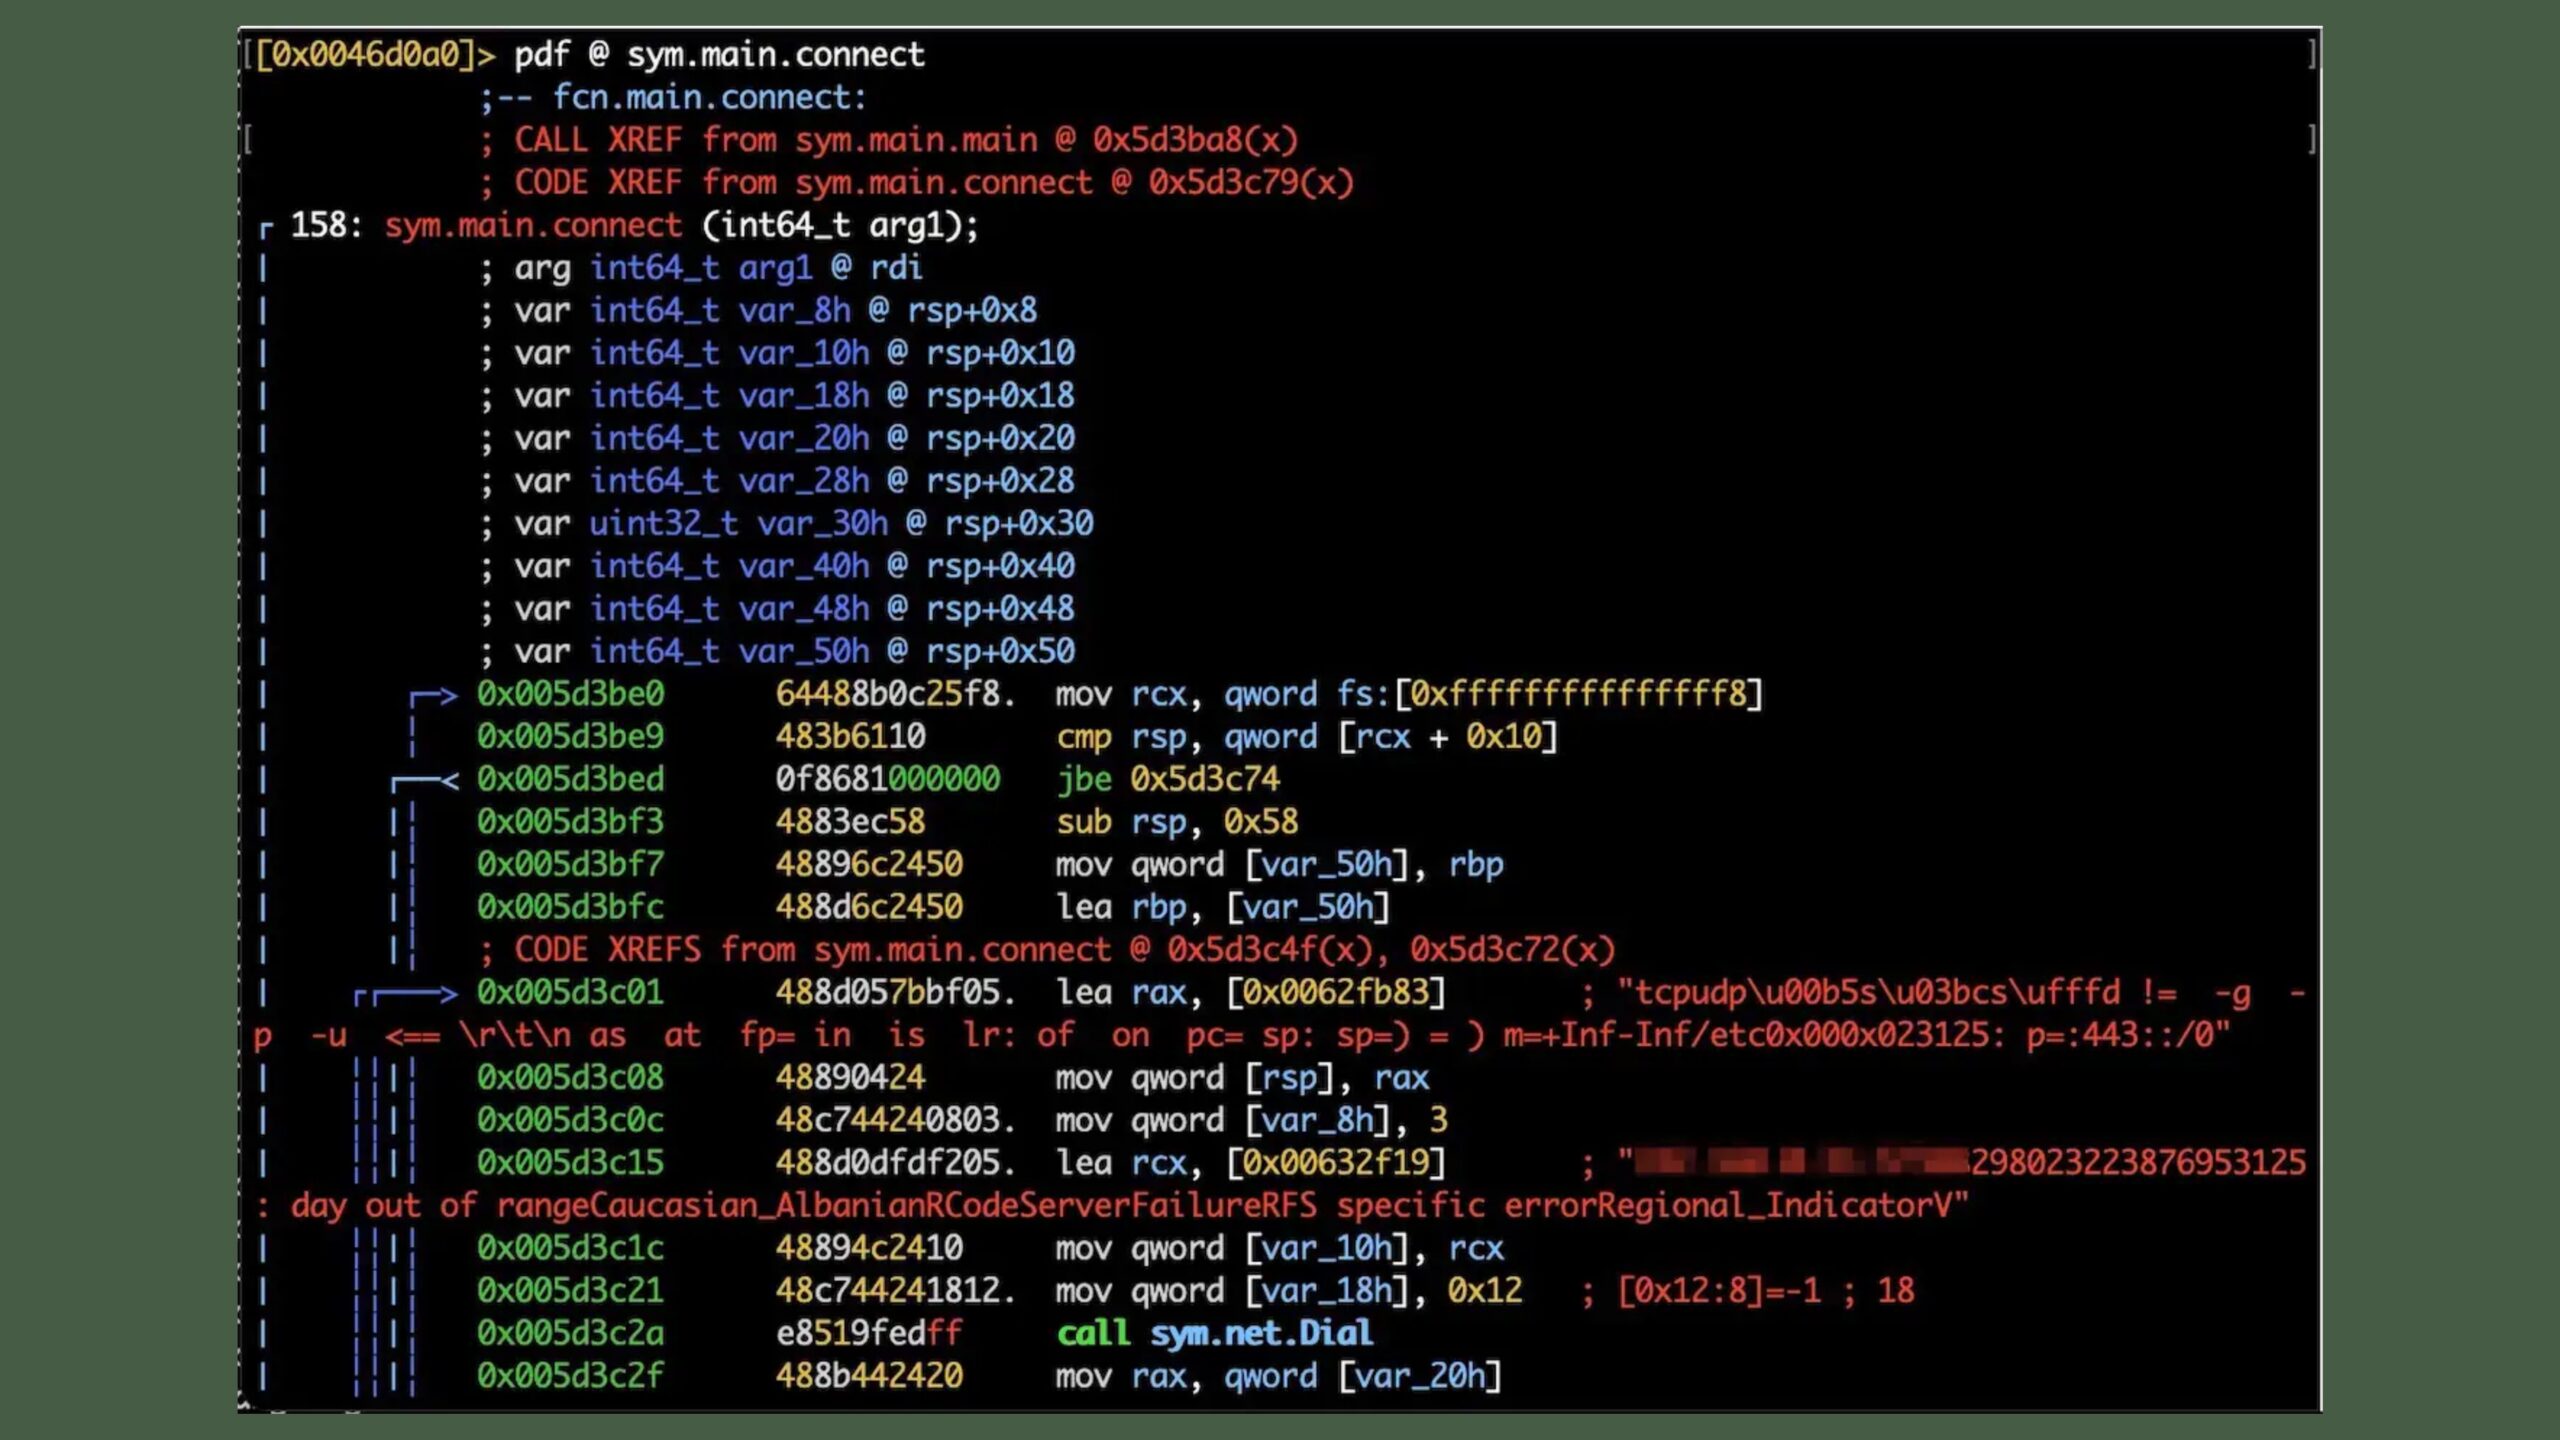Select the prompt address [0x0046d0a0]

[366, 55]
